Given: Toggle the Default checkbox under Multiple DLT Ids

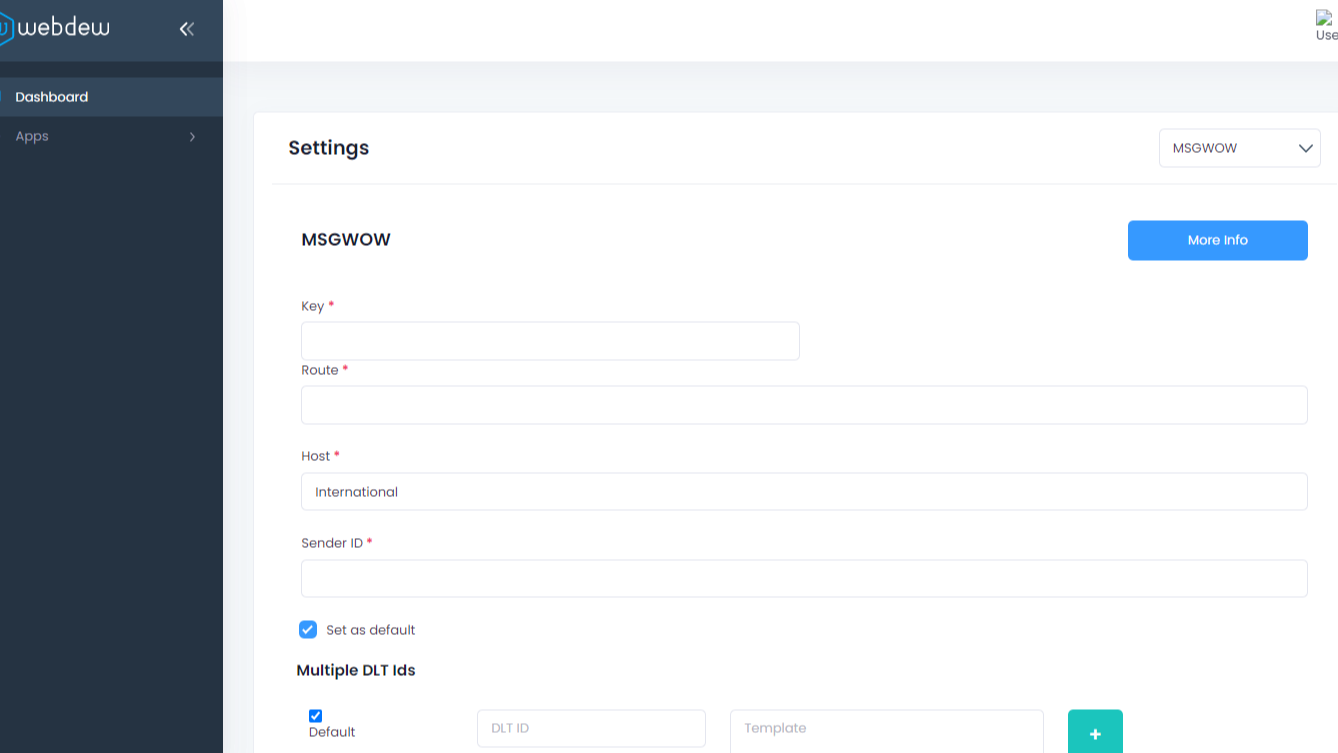Looking at the screenshot, I should tap(316, 716).
